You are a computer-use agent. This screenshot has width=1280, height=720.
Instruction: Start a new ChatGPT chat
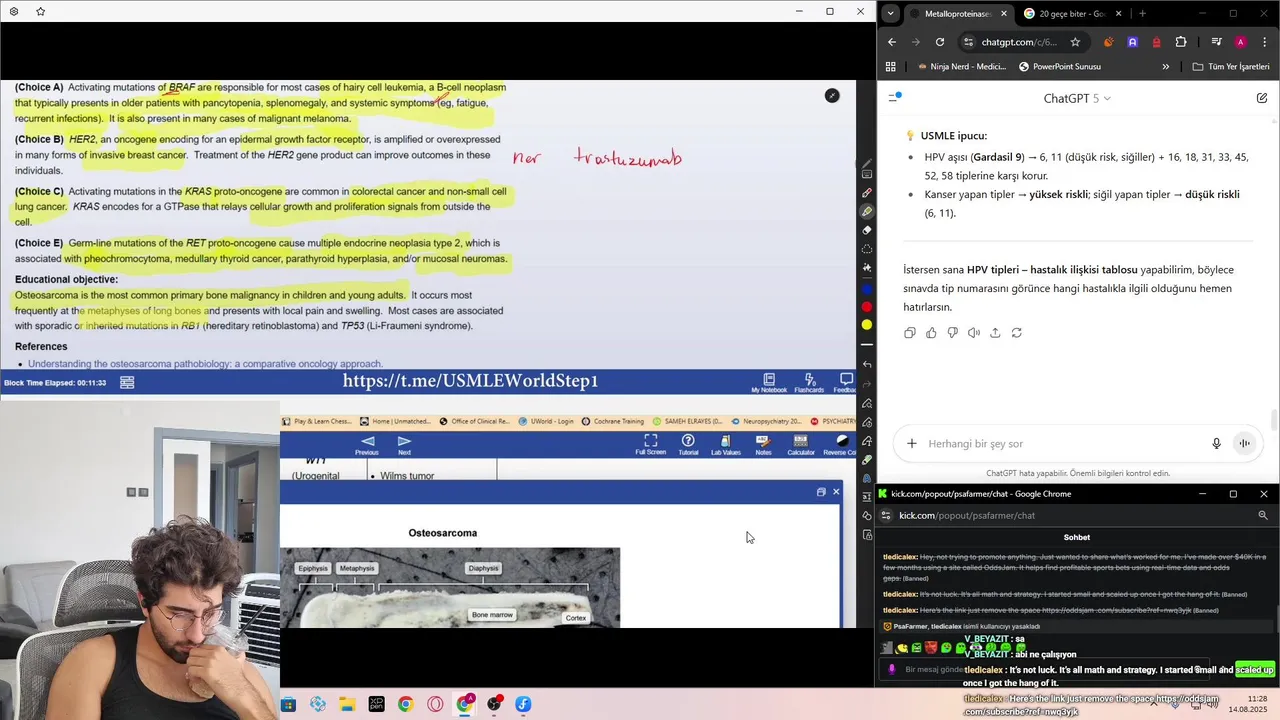click(x=1262, y=98)
